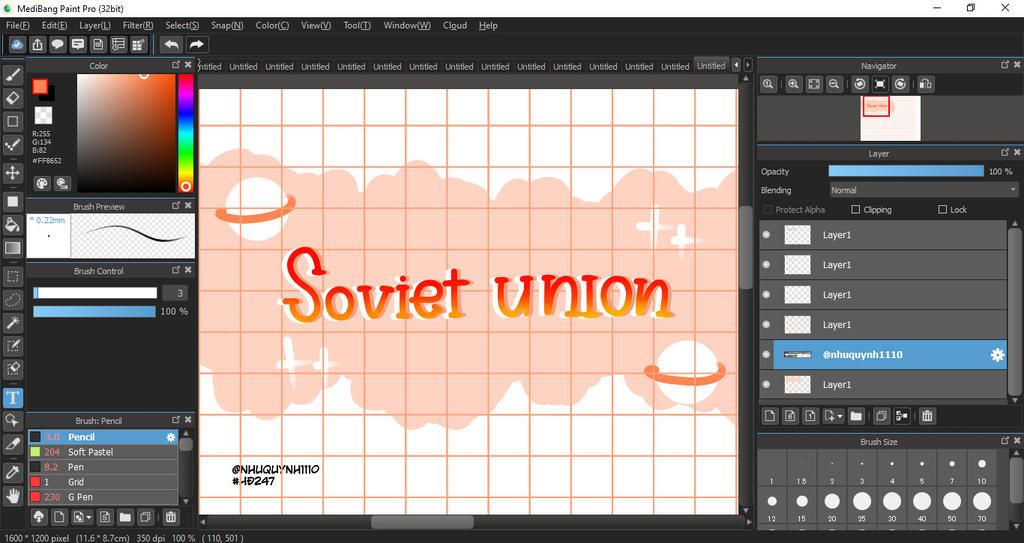Click Navigator zoom in icon
This screenshot has width=1024, height=543.
pyautogui.click(x=793, y=84)
